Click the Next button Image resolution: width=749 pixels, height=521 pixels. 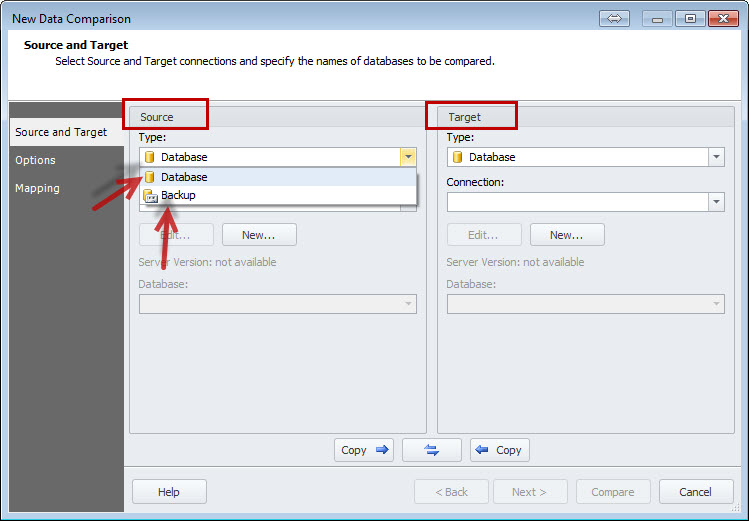coord(530,492)
